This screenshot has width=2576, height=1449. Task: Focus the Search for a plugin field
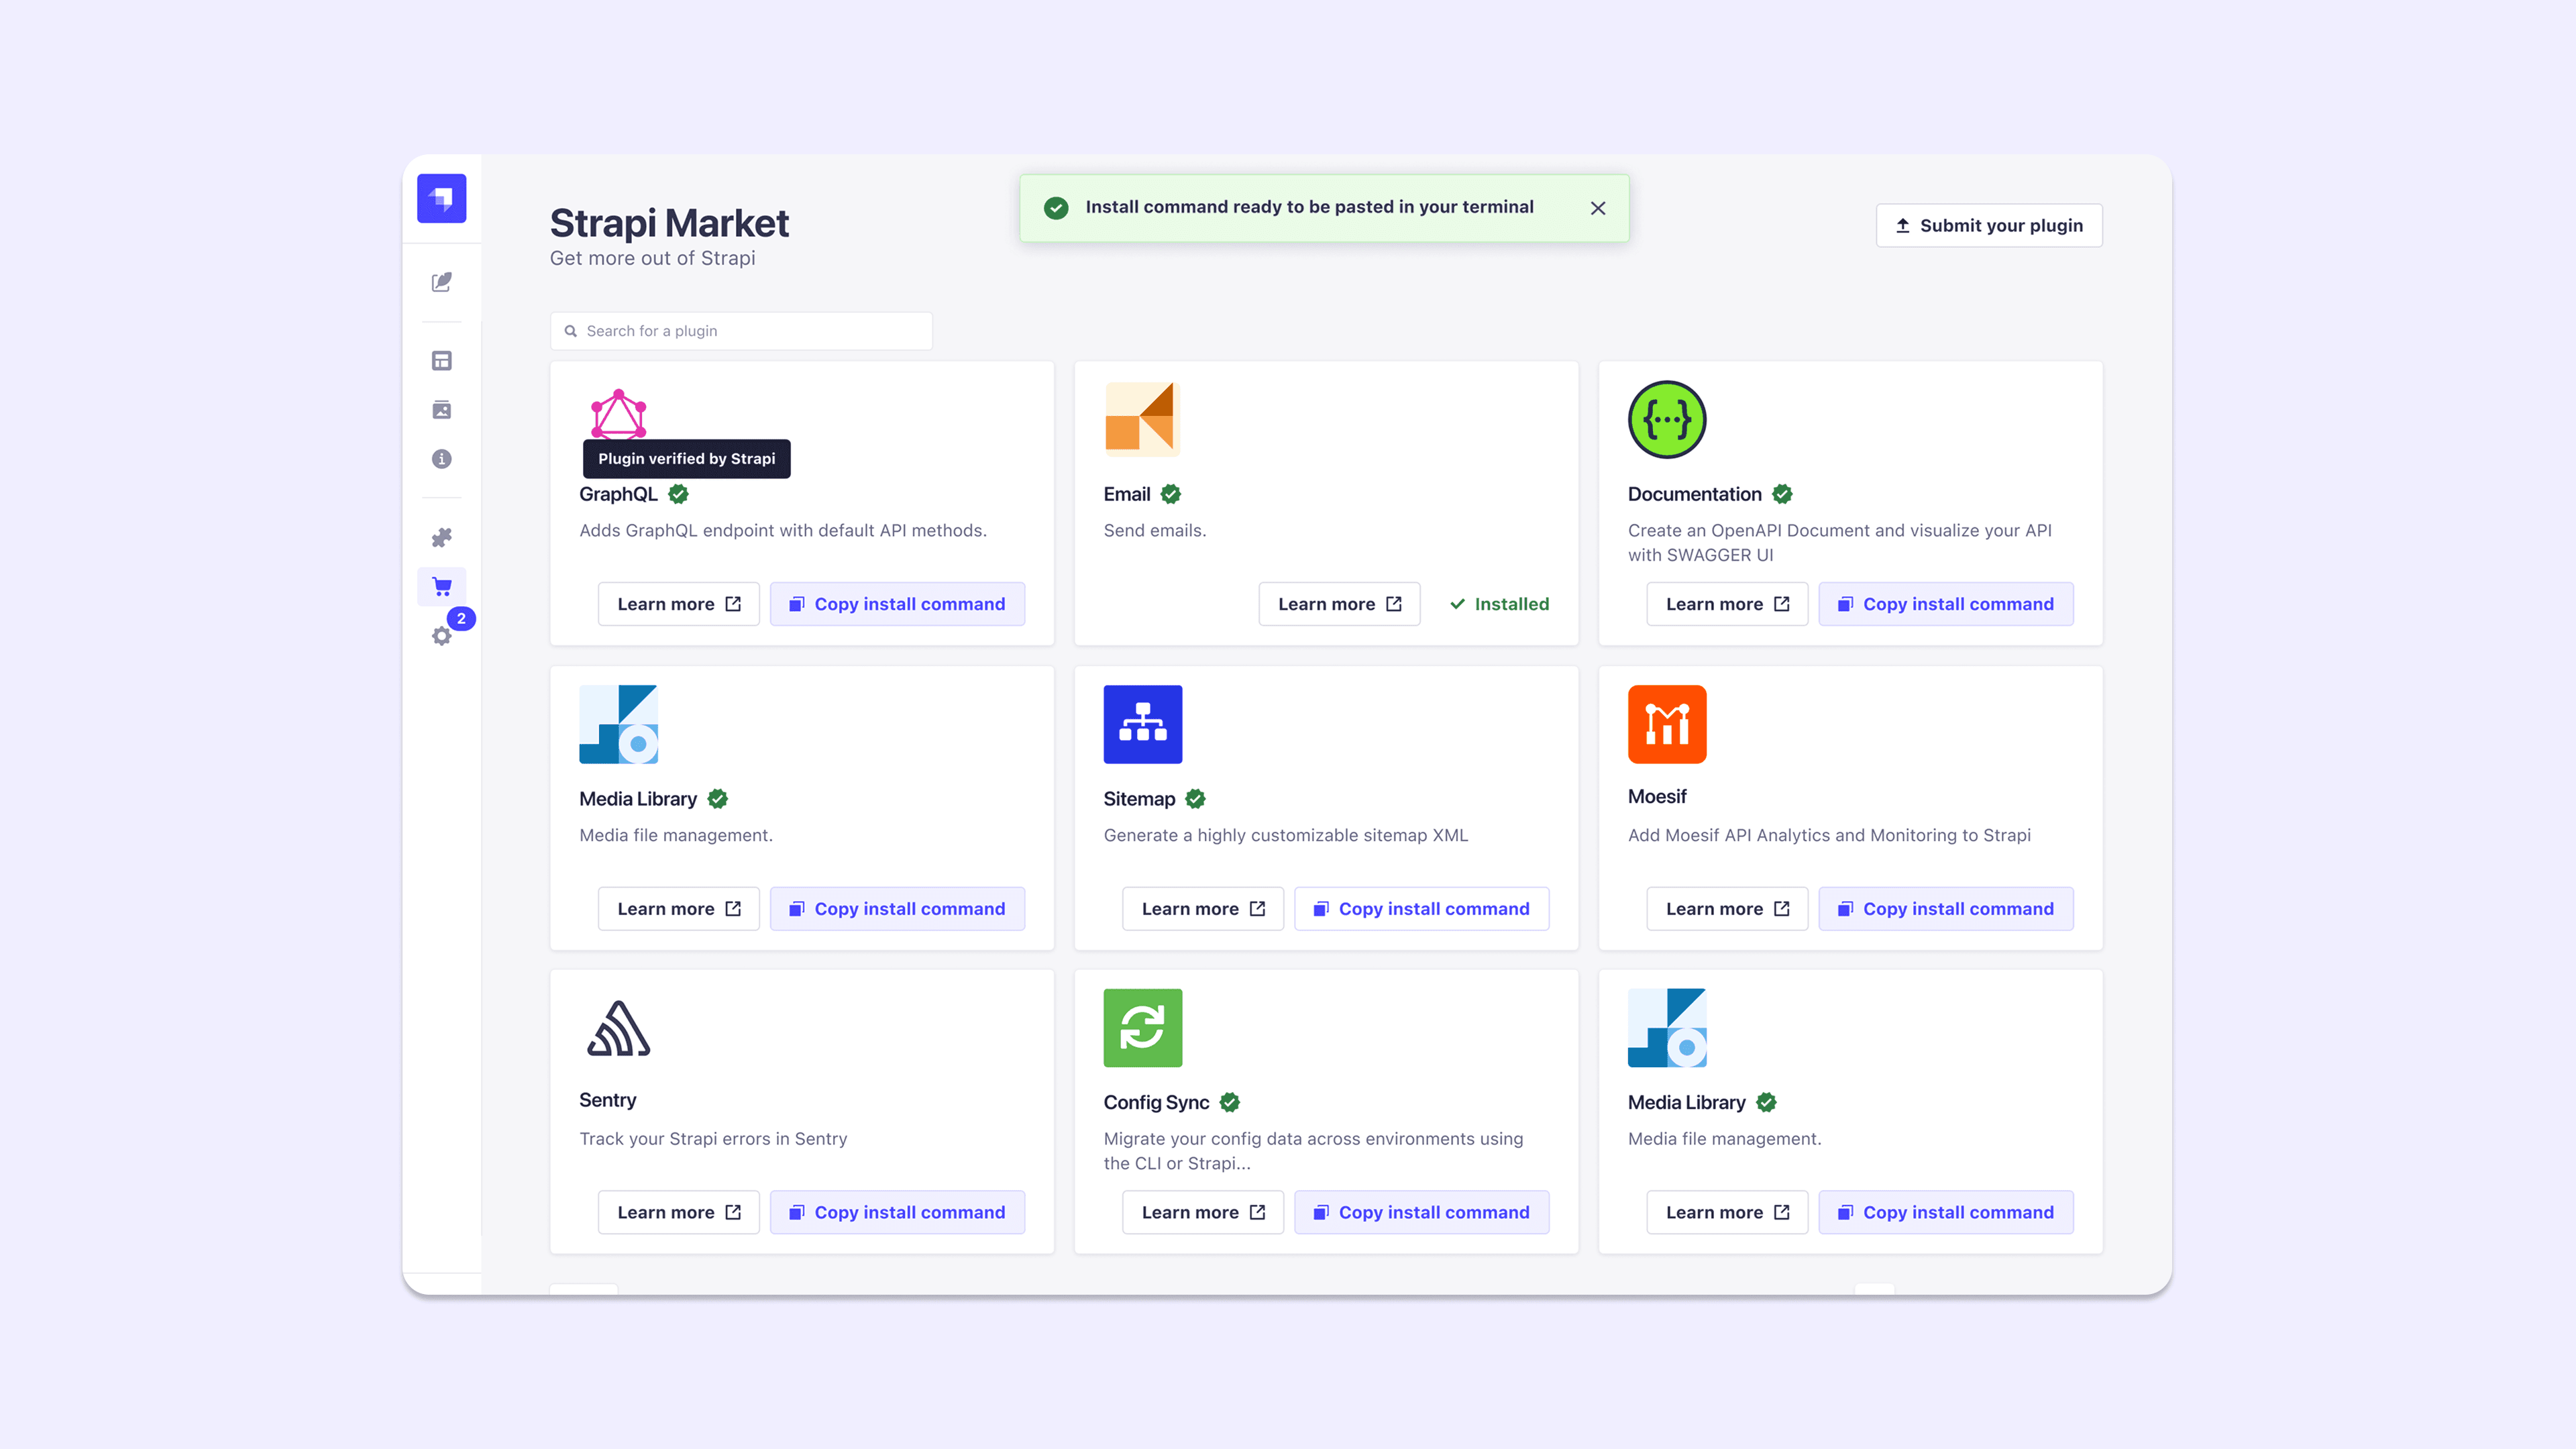[x=741, y=331]
